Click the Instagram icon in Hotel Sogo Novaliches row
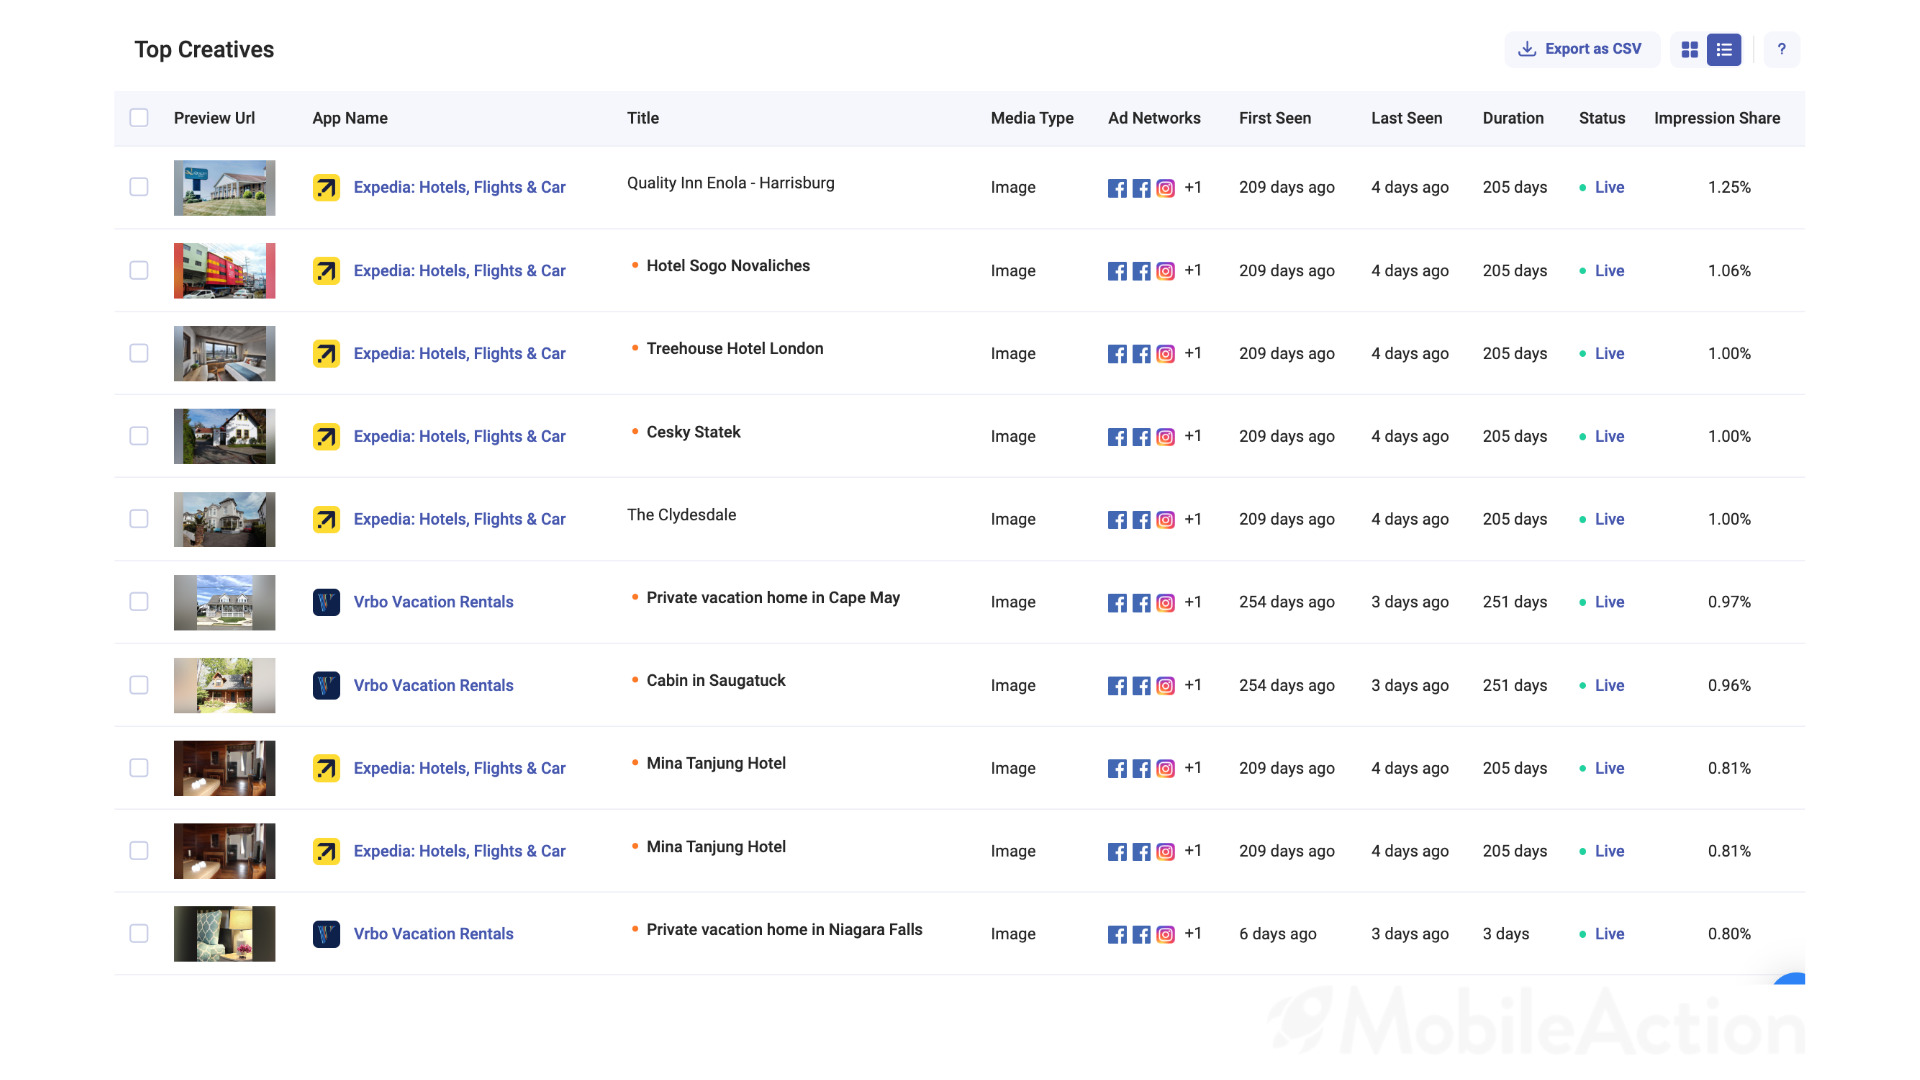The width and height of the screenshot is (1920, 1080). 1165,271
